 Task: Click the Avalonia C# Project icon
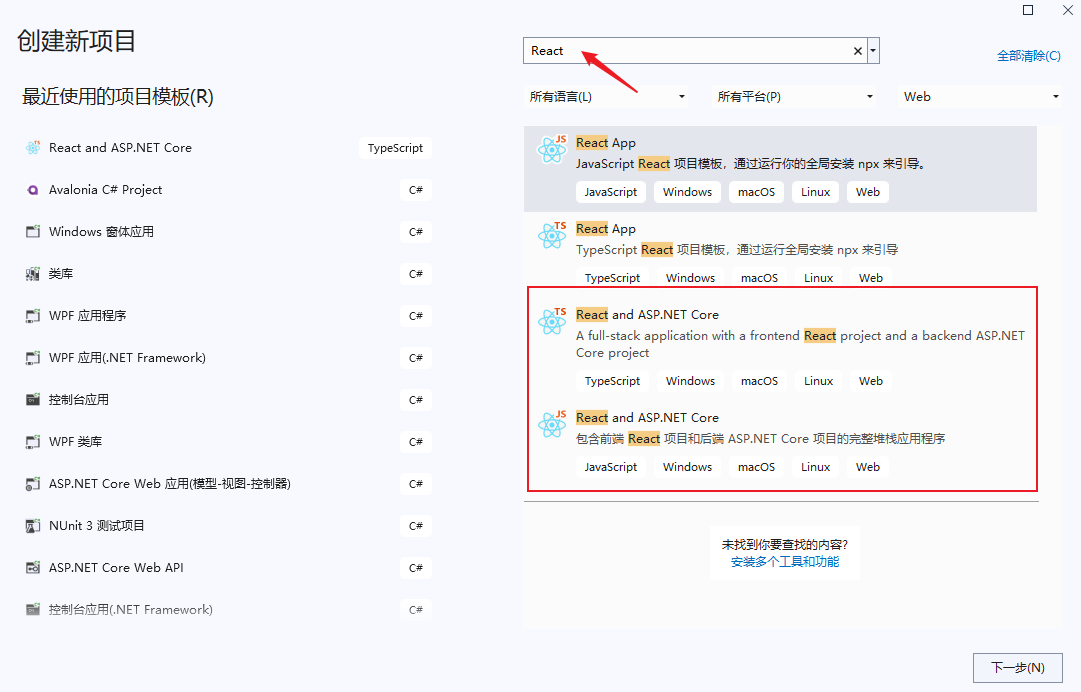[32, 190]
